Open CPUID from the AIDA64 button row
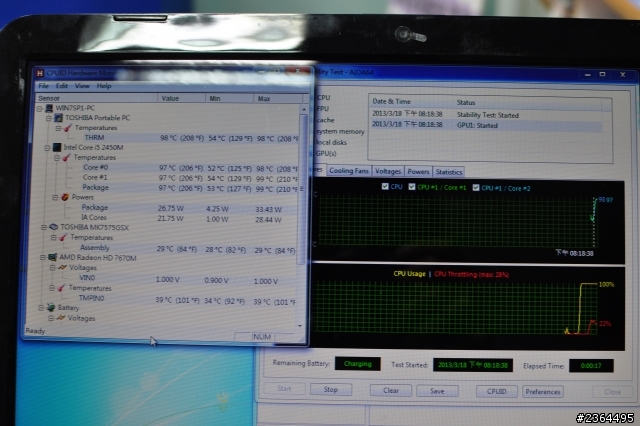 pyautogui.click(x=497, y=391)
